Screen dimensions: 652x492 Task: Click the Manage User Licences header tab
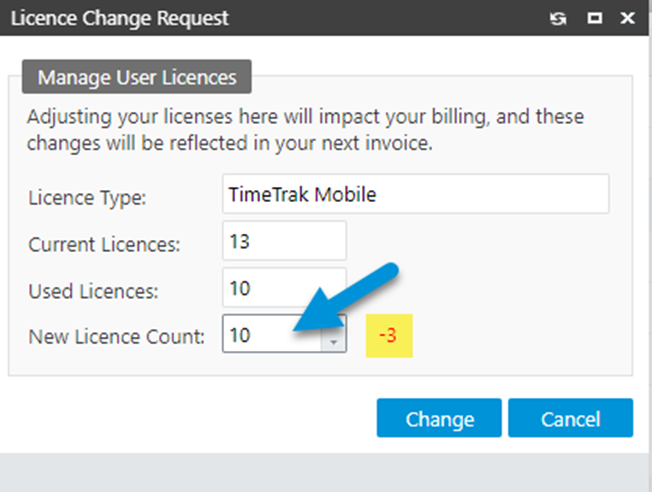pos(136,77)
